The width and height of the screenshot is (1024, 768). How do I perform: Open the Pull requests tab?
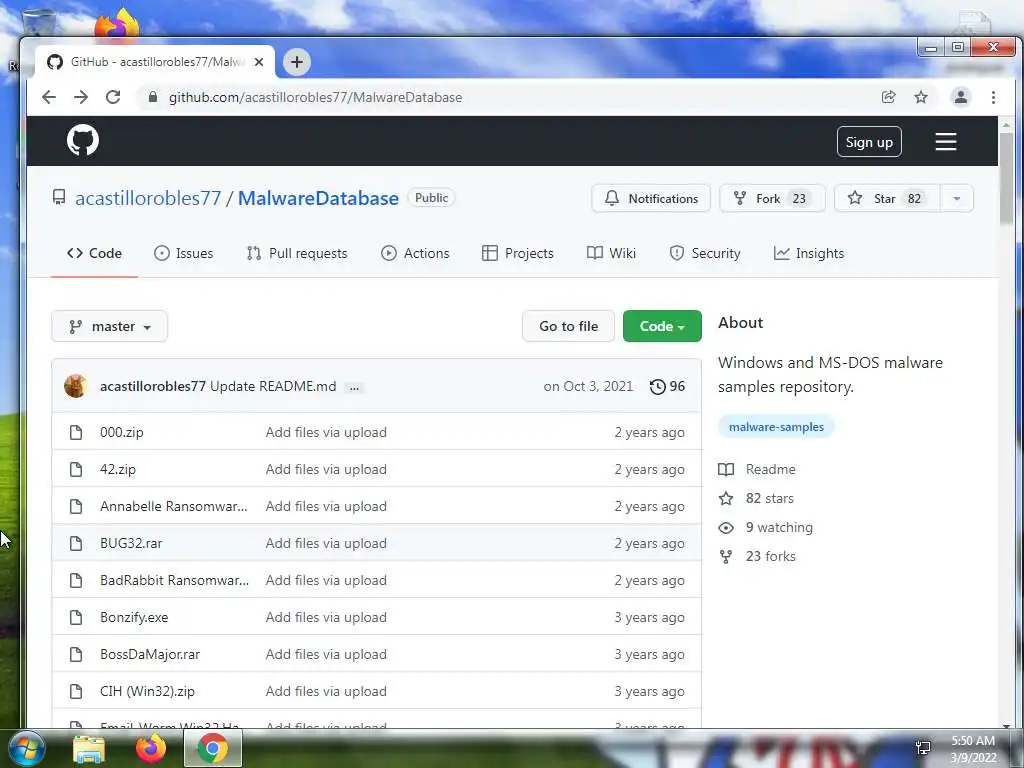tap(297, 253)
